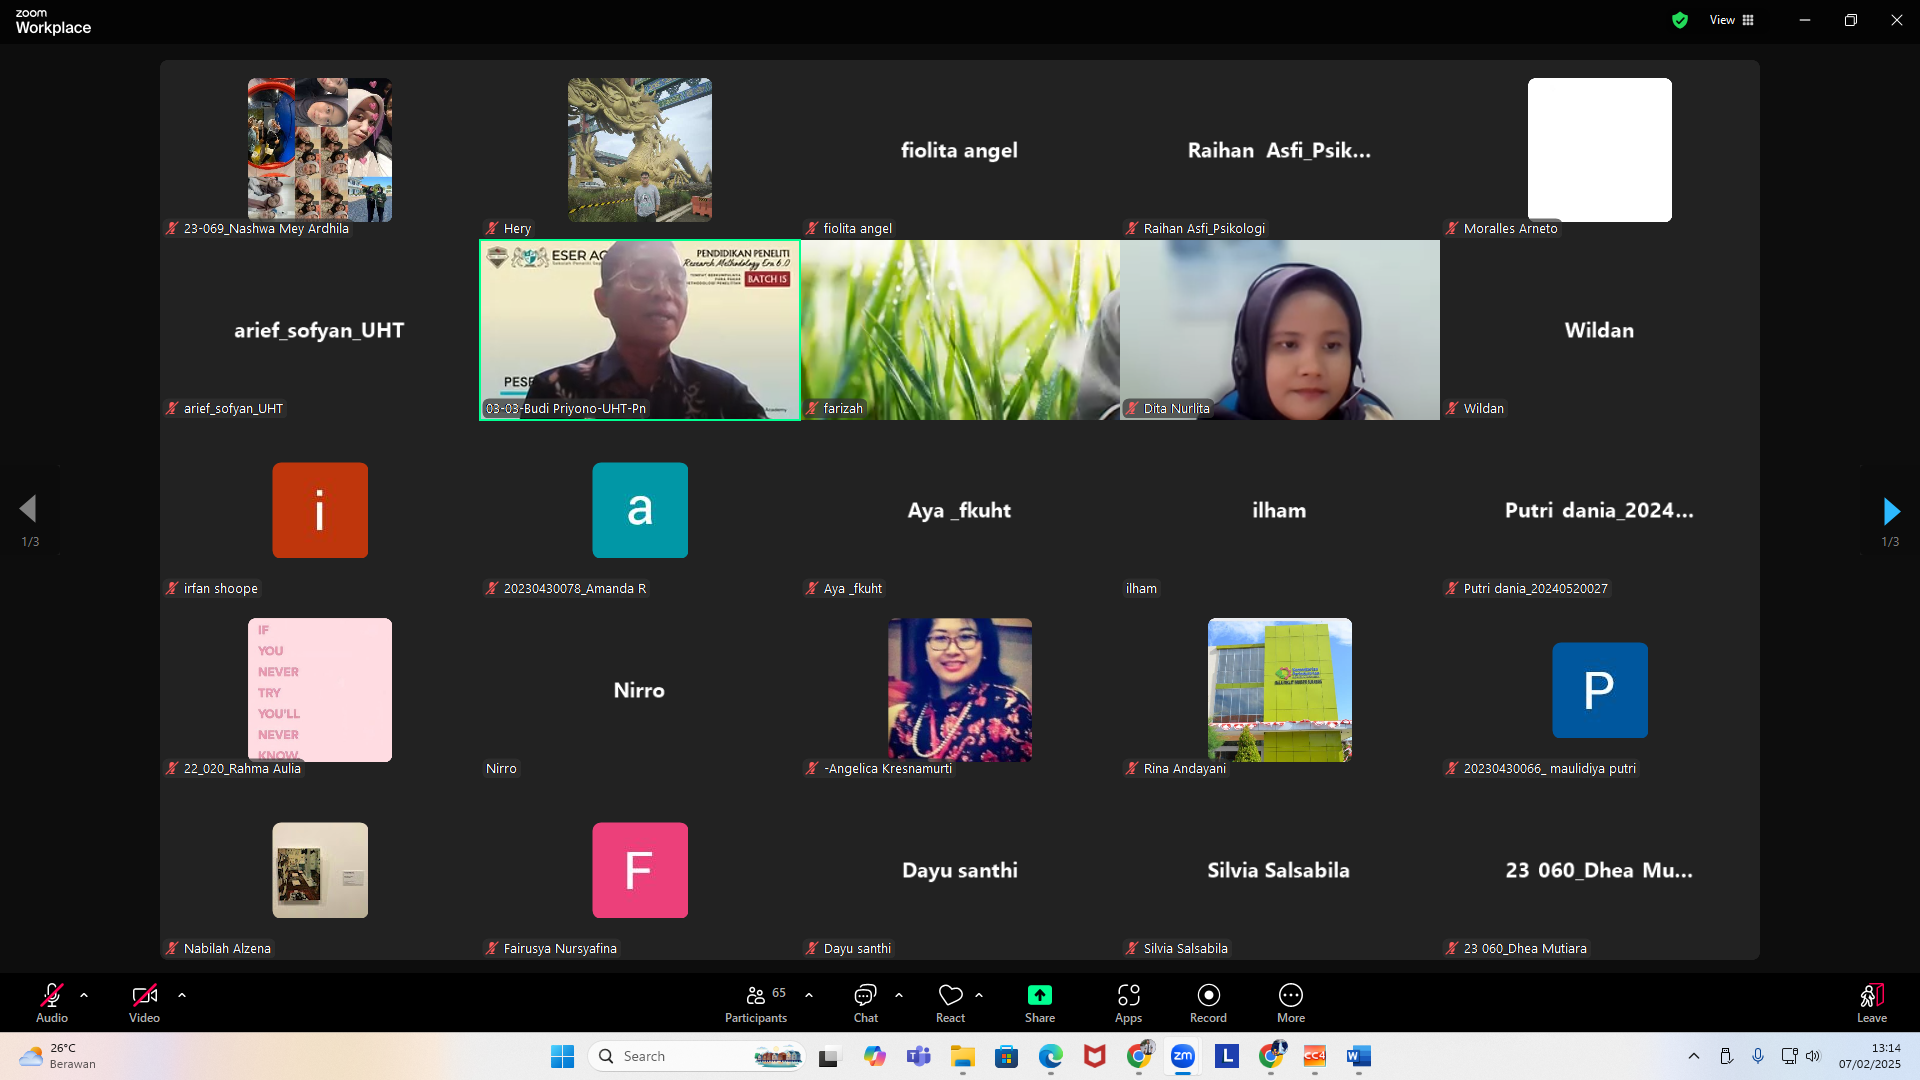
Task: Expand audio settings arrow next to Audio
Action: coord(84,996)
